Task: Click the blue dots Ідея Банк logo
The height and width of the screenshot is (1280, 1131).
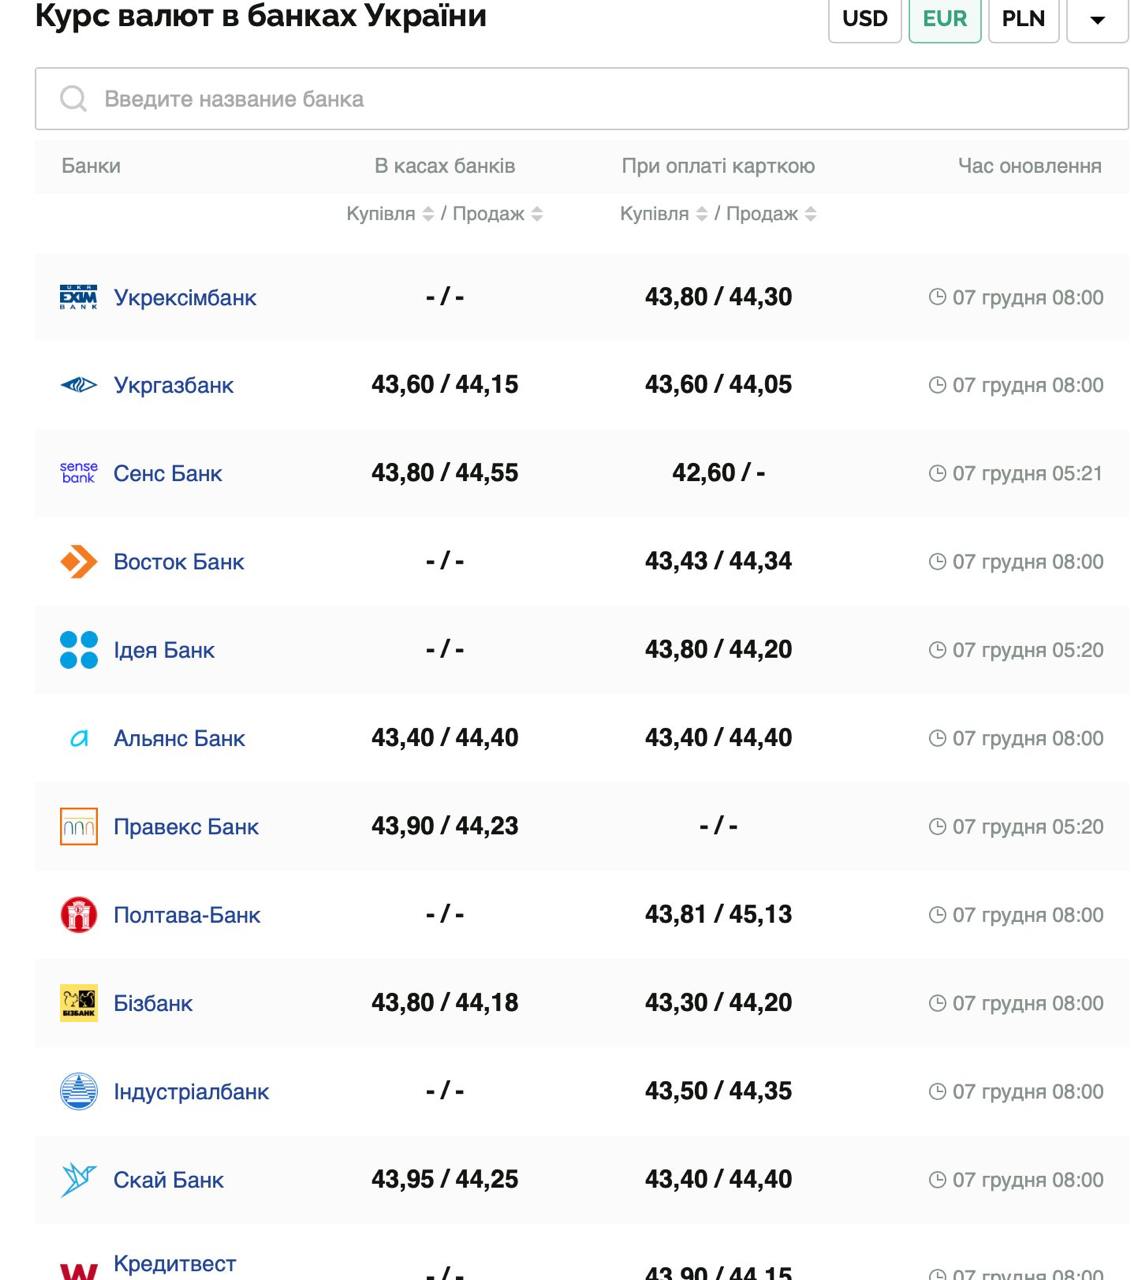Action: click(x=78, y=650)
